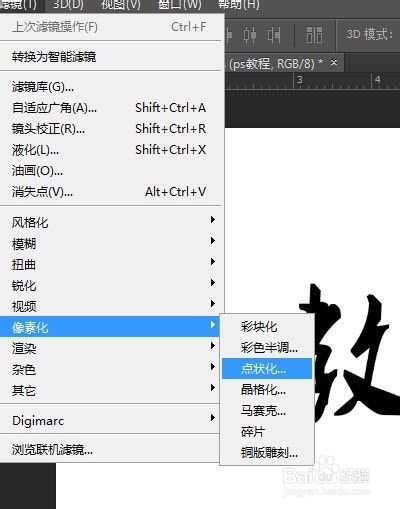The height and width of the screenshot is (509, 400).
Task: Open the 窗口(W) window menu
Action: (x=180, y=4)
